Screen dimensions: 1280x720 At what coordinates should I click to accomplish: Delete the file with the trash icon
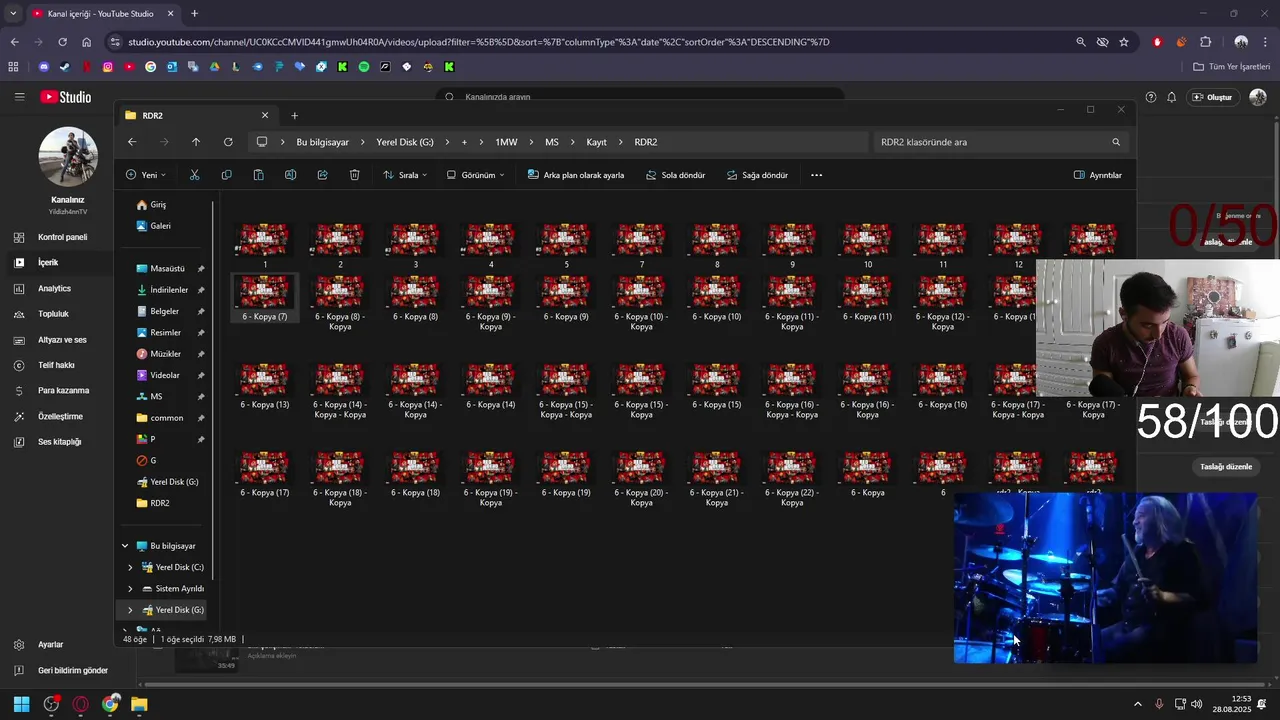[x=354, y=175]
